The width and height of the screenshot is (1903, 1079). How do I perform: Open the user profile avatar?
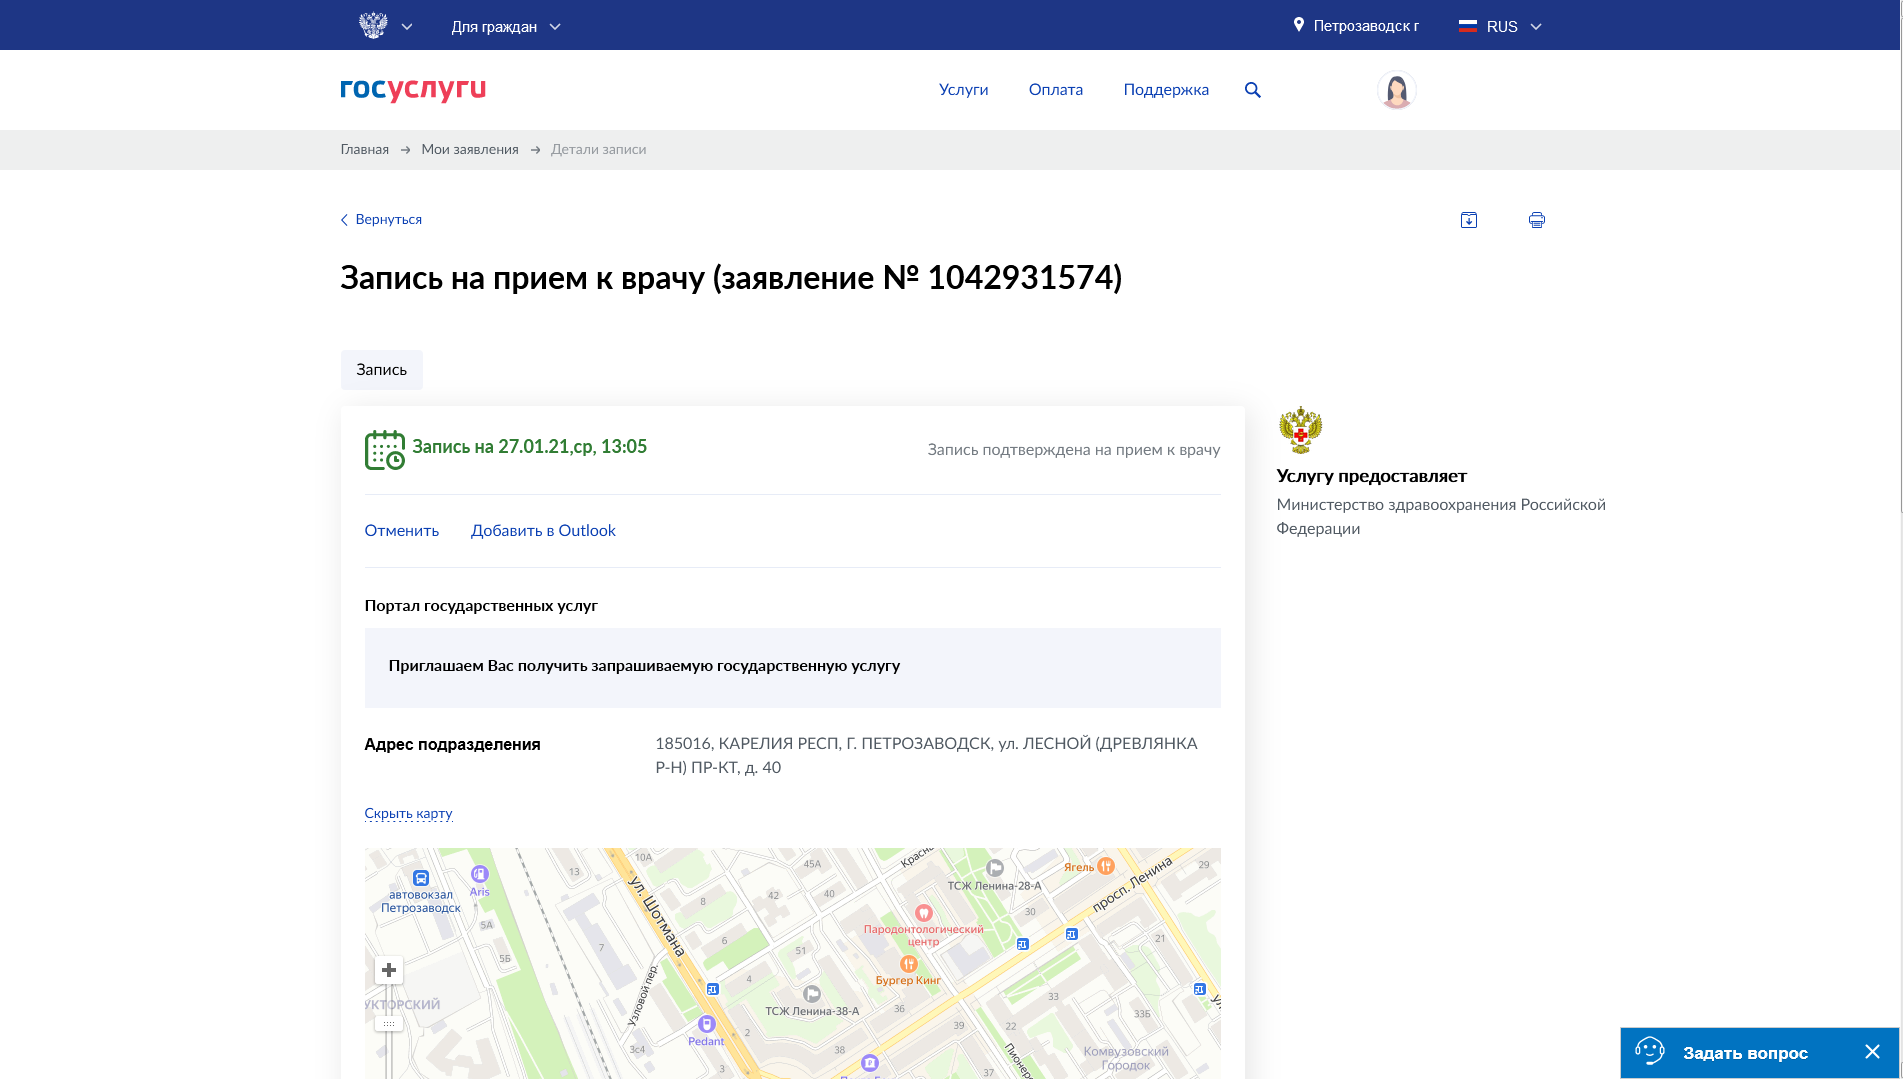pyautogui.click(x=1396, y=90)
